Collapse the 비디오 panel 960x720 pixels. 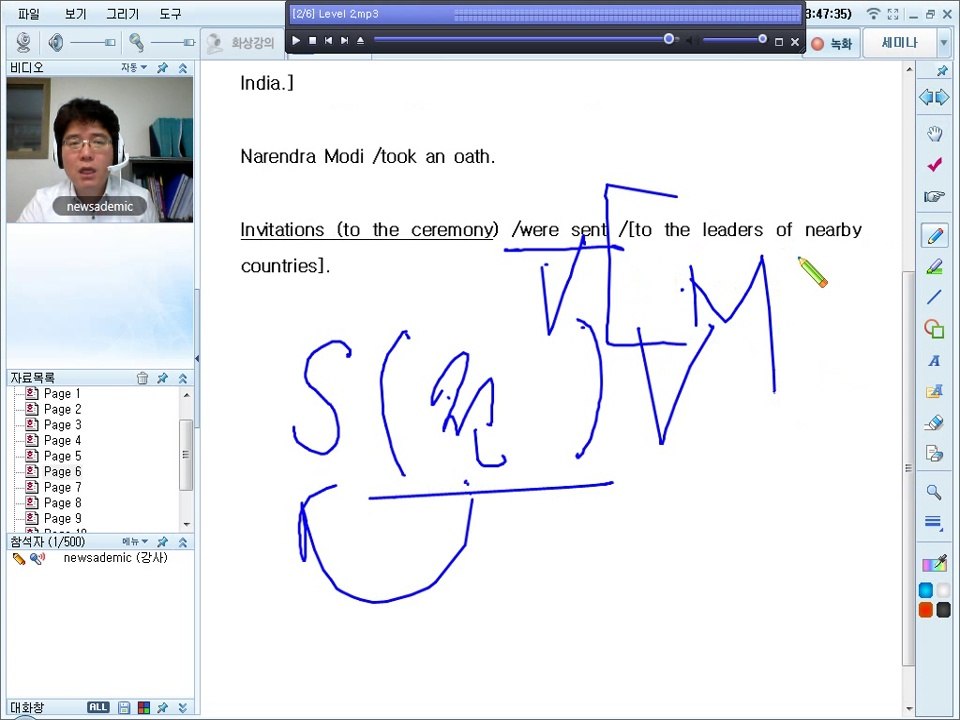[x=182, y=68]
